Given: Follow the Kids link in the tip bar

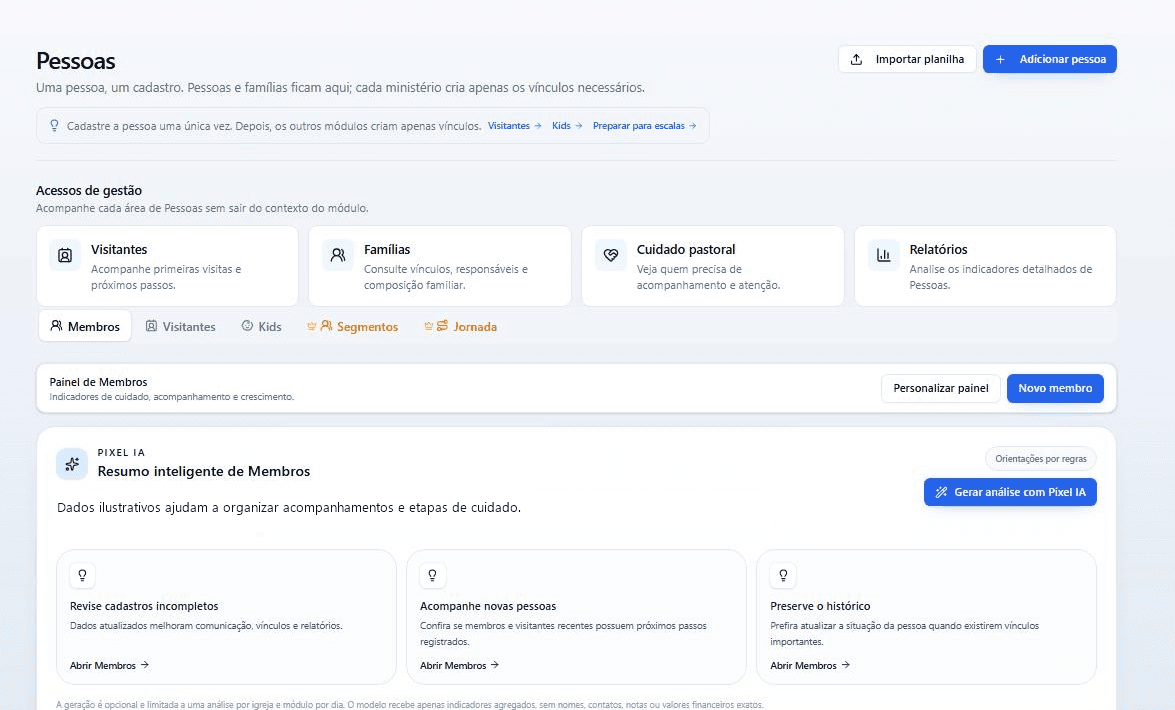Looking at the screenshot, I should [x=567, y=126].
